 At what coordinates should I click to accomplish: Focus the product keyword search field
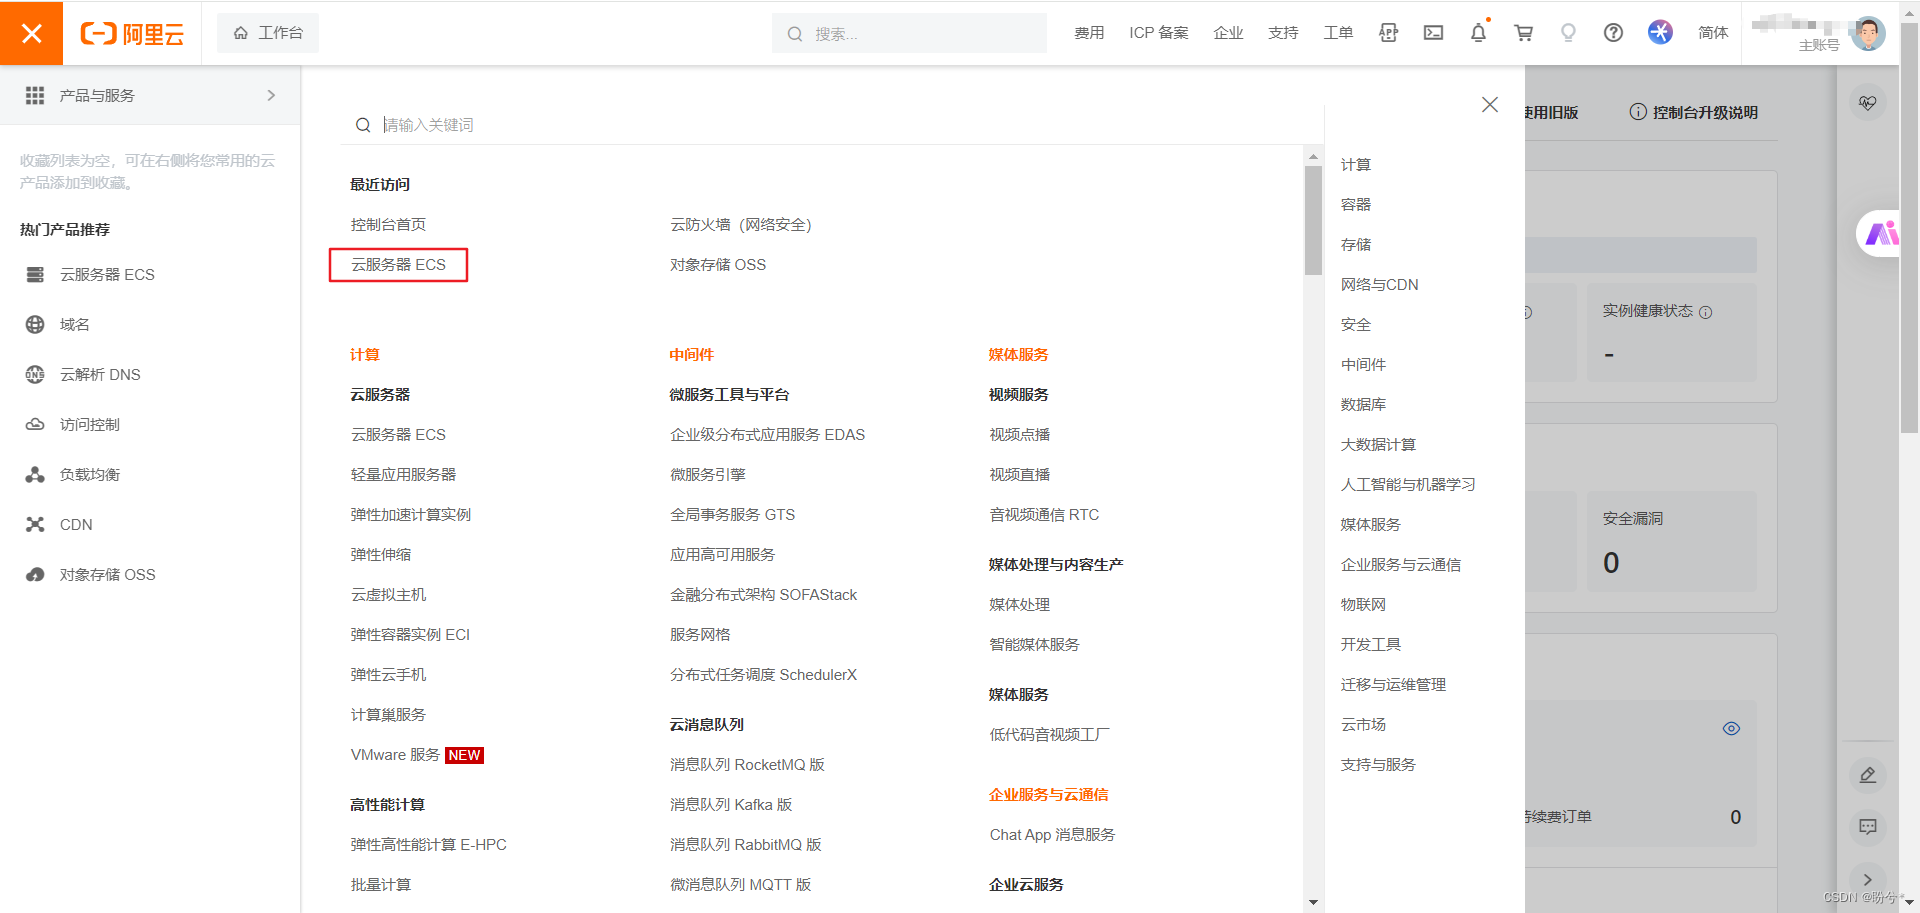(832, 125)
